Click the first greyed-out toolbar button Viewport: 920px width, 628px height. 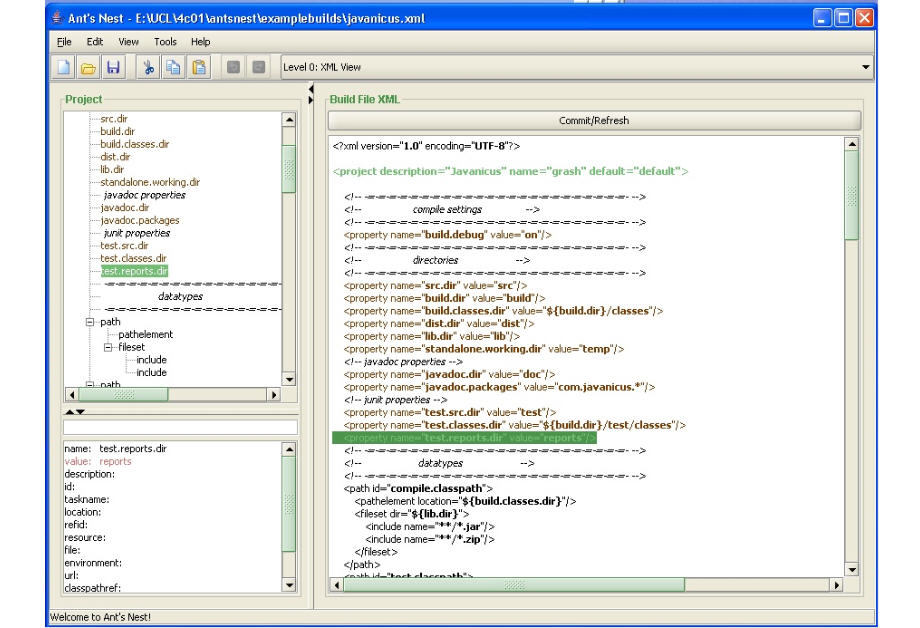coord(233,67)
